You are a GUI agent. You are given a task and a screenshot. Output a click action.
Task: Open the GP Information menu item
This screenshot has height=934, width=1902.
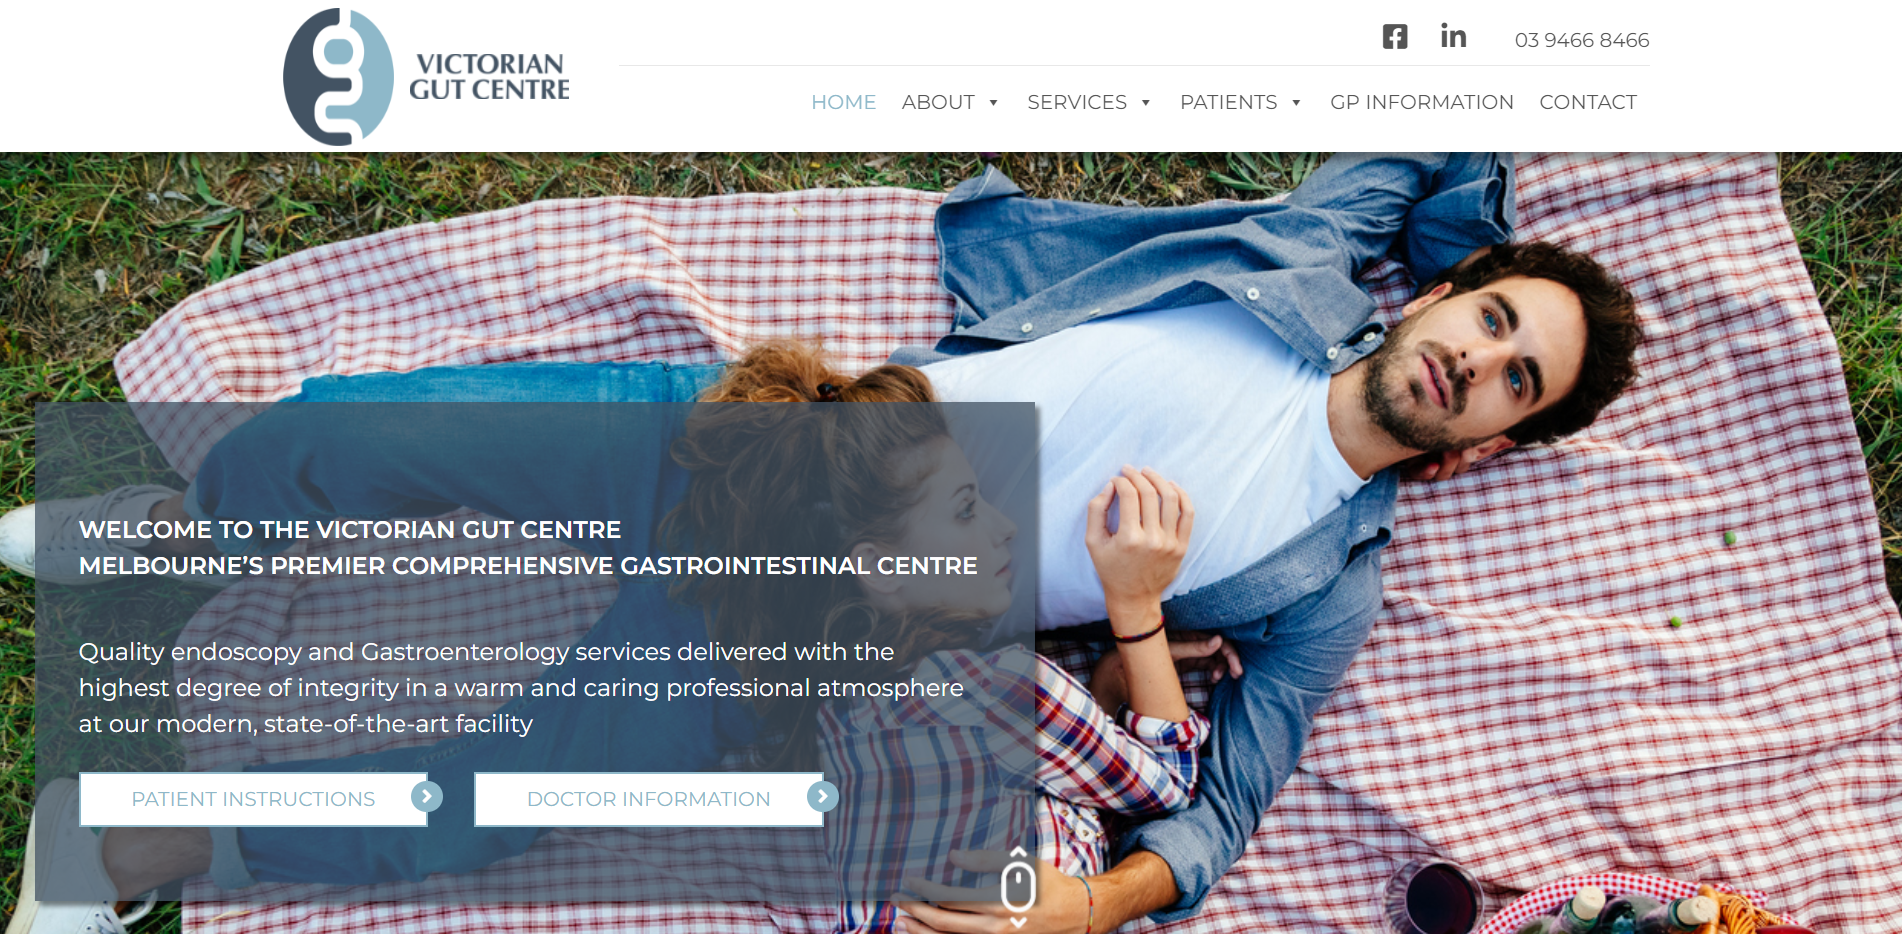click(1421, 102)
